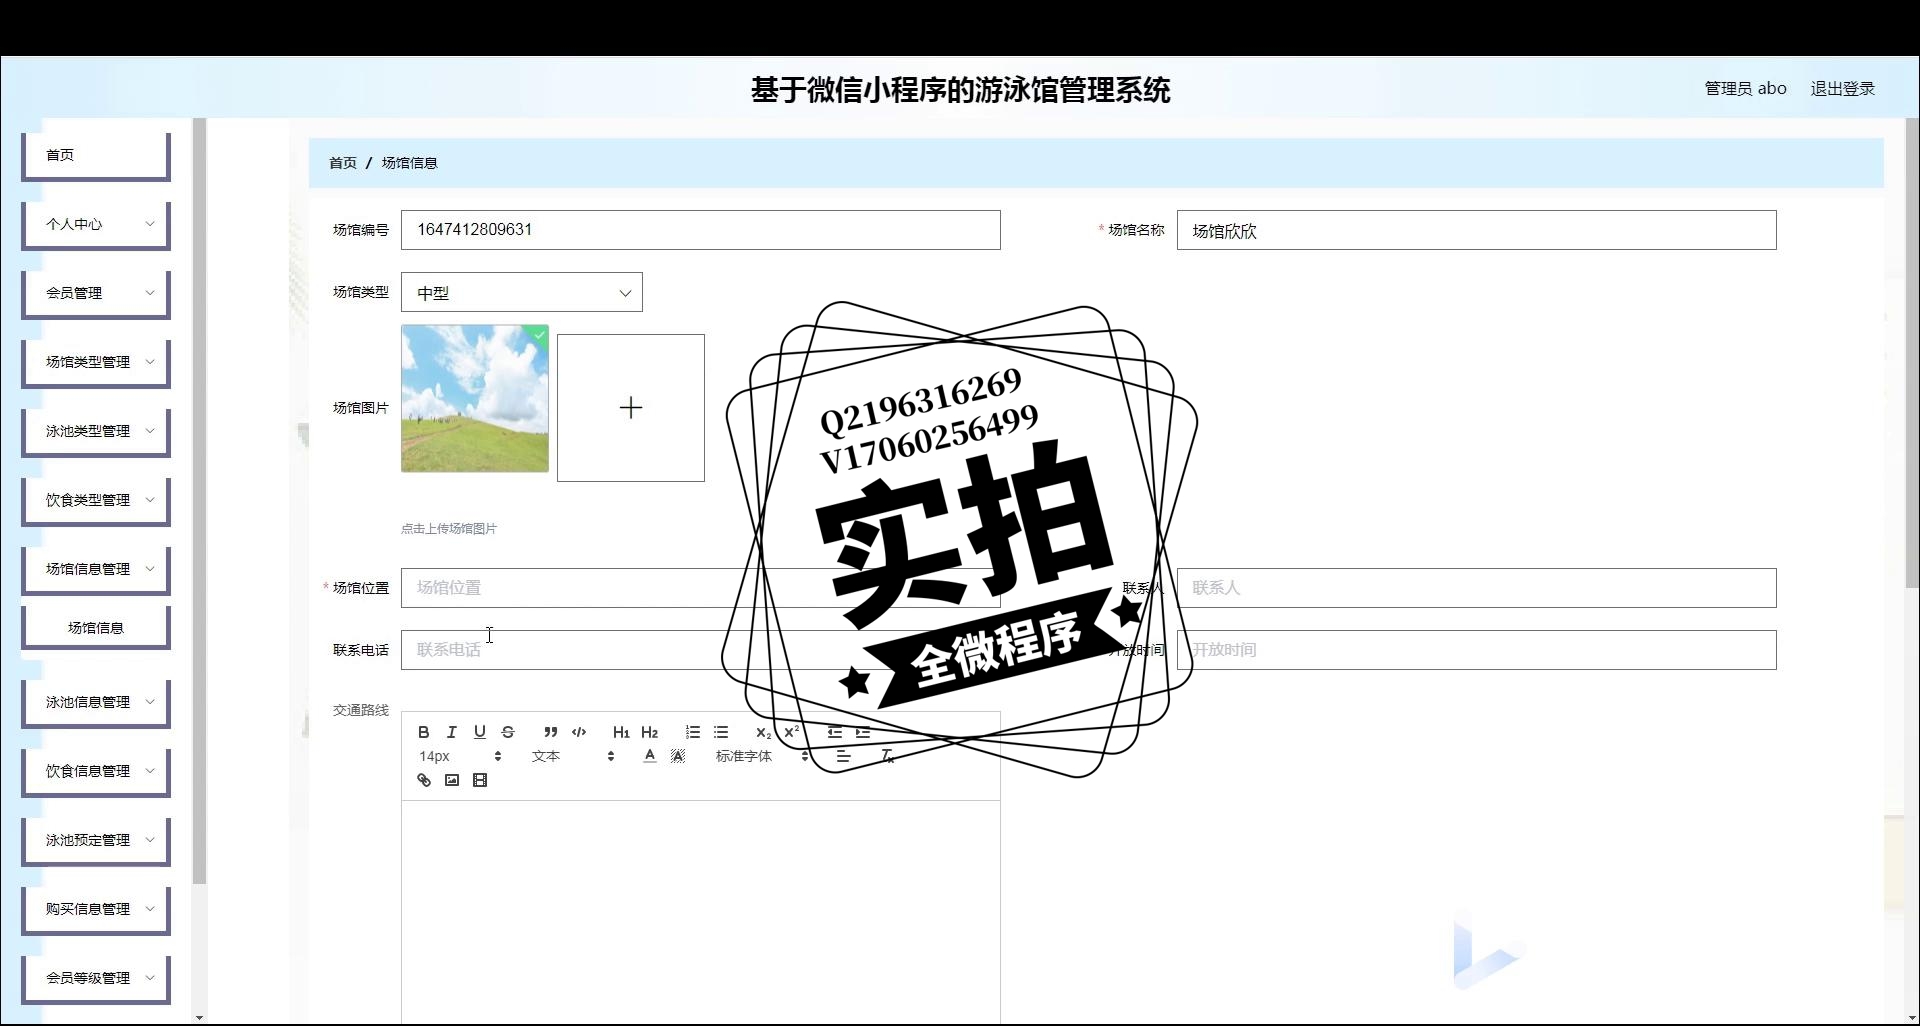Toggle strikethrough formatting in editor
This screenshot has width=1920, height=1026.
click(x=508, y=732)
